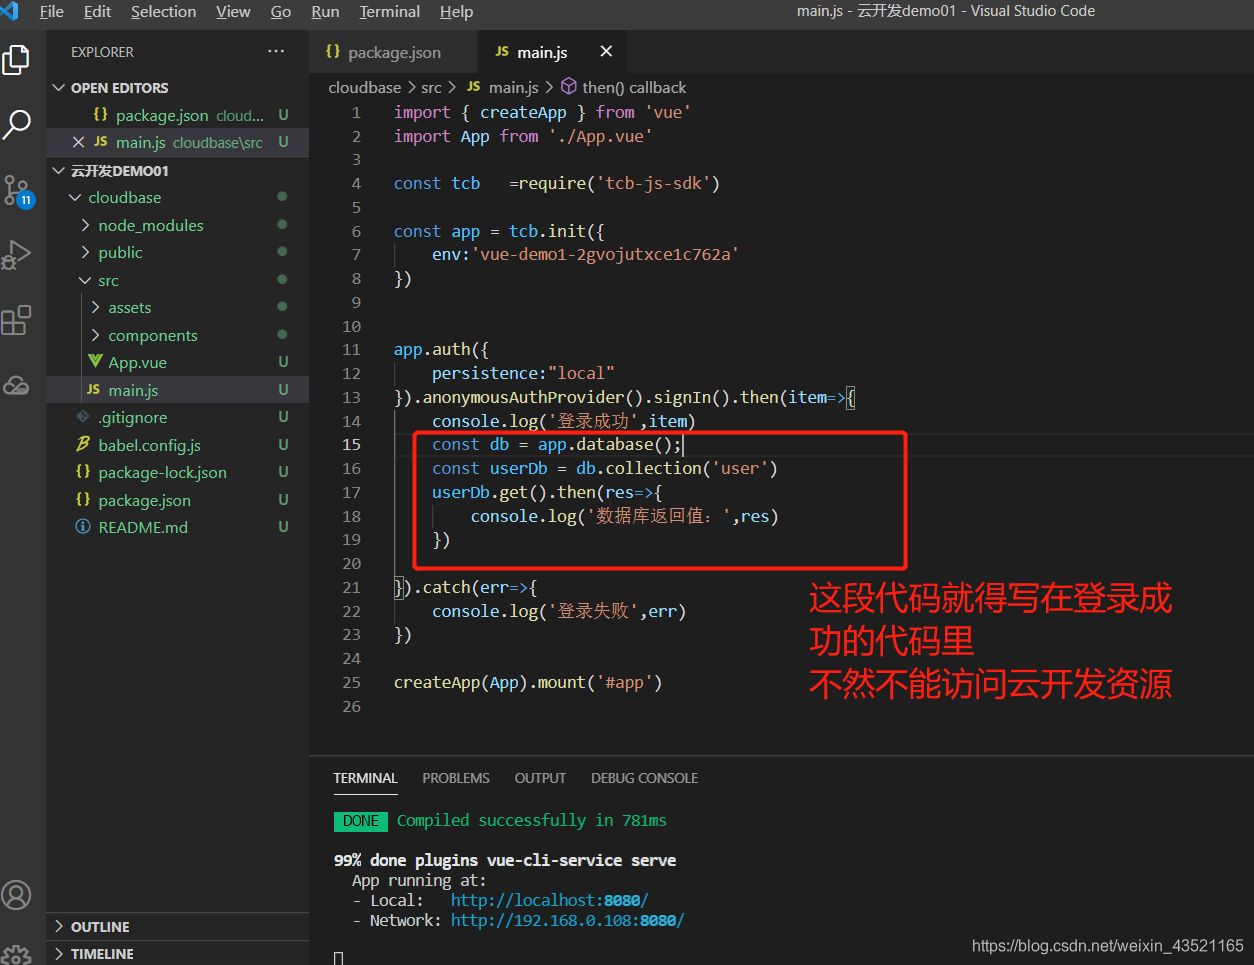Place cursor on createApp(App).mount line
The width and height of the screenshot is (1254, 965).
(x=528, y=682)
